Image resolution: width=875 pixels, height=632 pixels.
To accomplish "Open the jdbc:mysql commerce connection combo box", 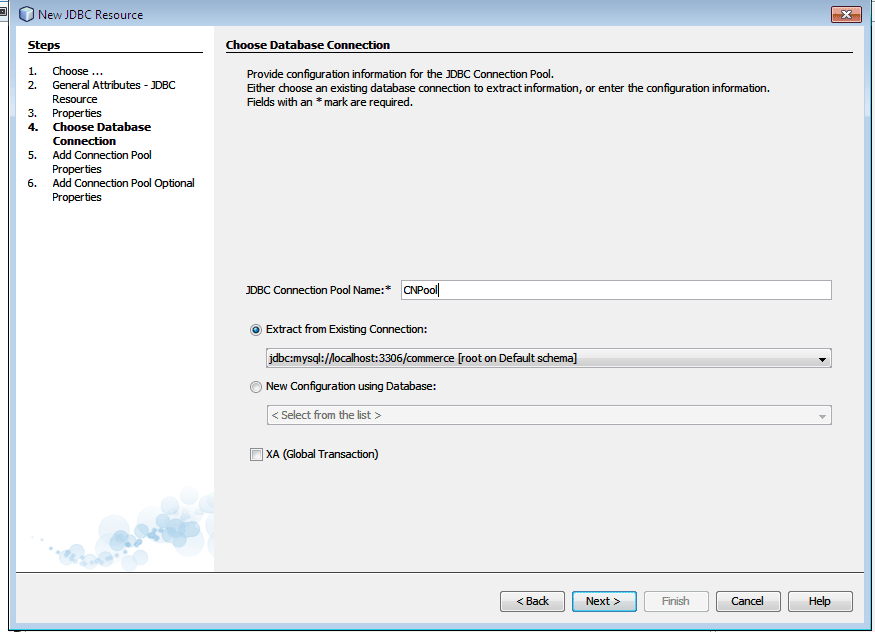I will 549,358.
